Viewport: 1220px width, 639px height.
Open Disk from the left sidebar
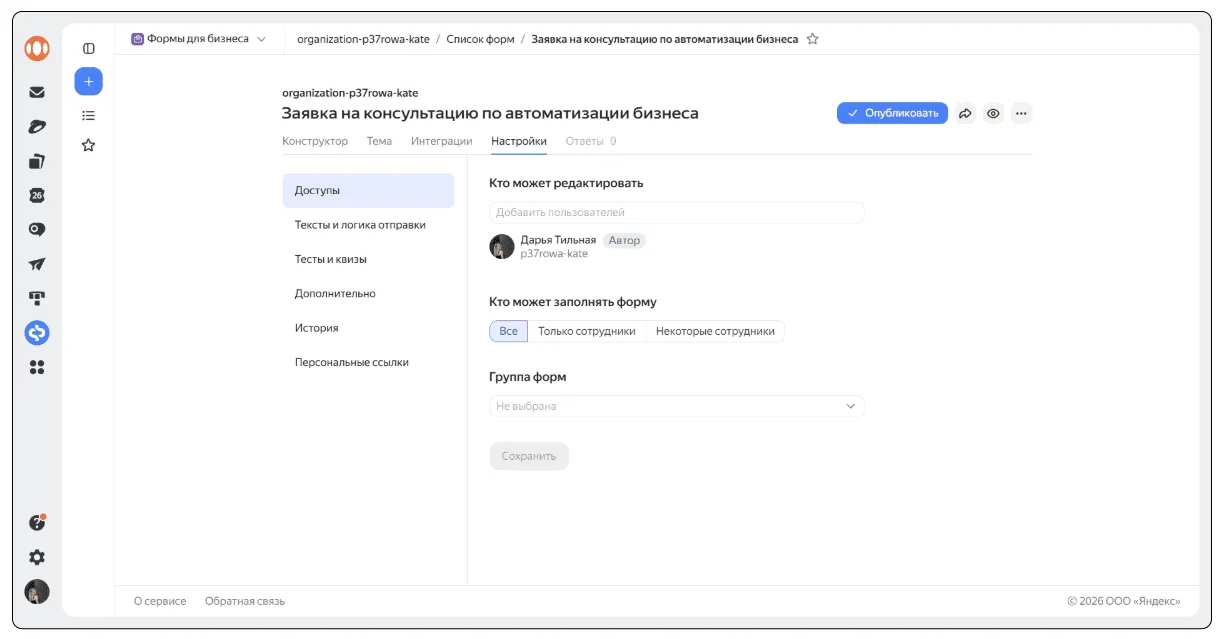pos(37,126)
